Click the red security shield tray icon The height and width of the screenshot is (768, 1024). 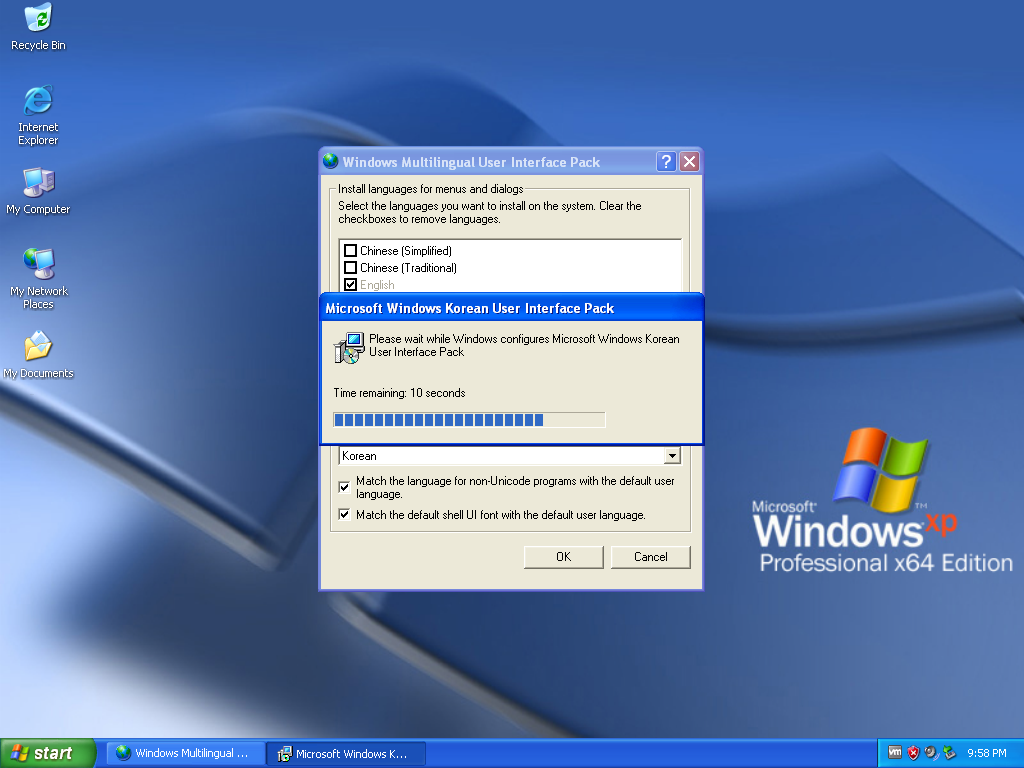tap(913, 753)
